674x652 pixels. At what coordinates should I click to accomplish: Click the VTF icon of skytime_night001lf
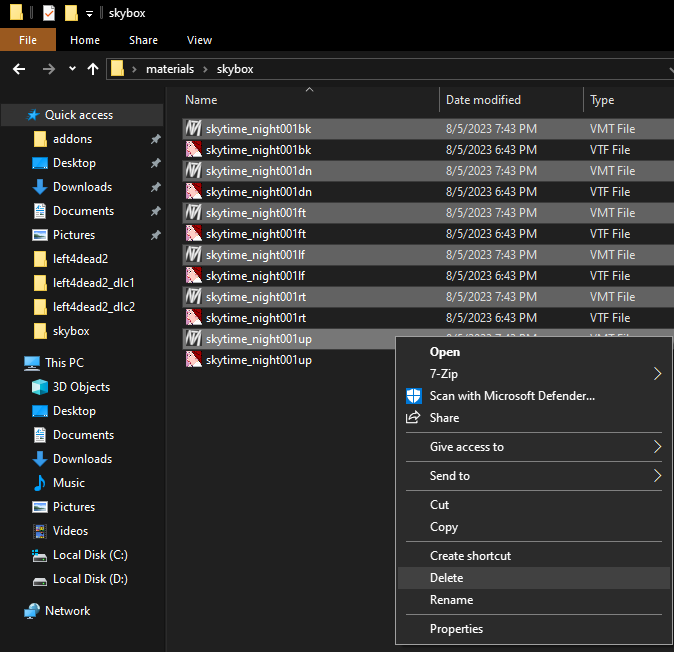tap(193, 275)
